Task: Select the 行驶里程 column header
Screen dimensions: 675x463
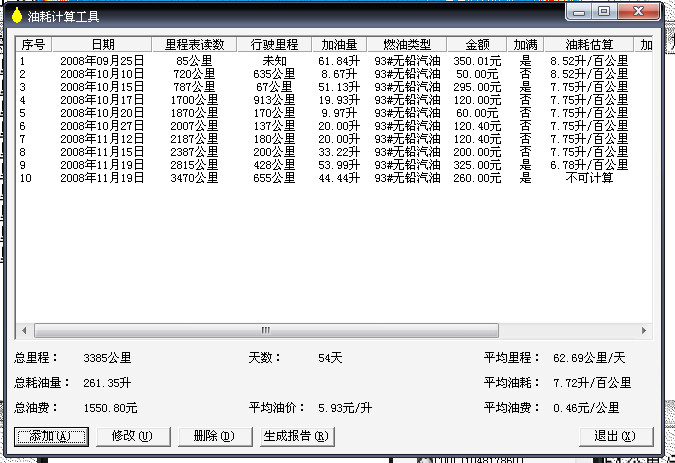Action: [x=273, y=45]
